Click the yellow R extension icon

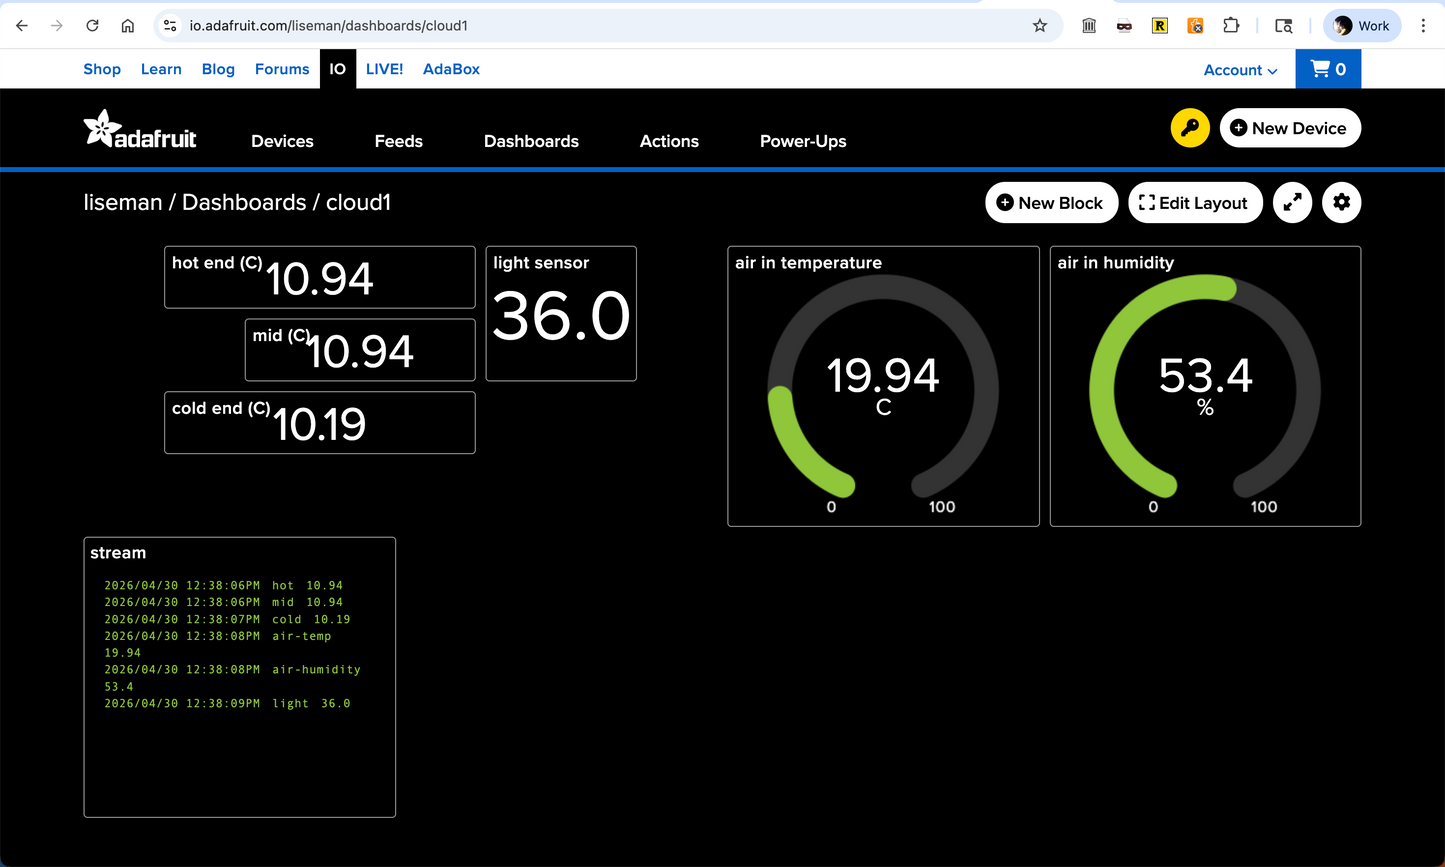point(1160,26)
